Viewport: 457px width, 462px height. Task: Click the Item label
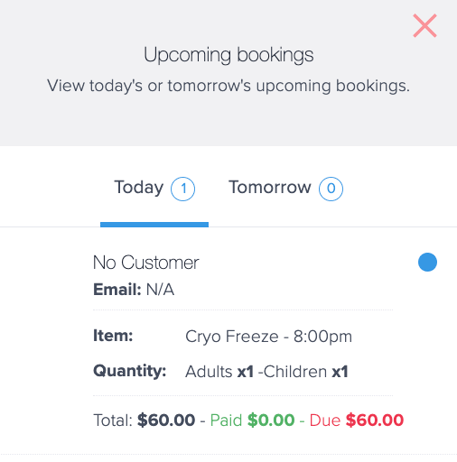pyautogui.click(x=113, y=336)
